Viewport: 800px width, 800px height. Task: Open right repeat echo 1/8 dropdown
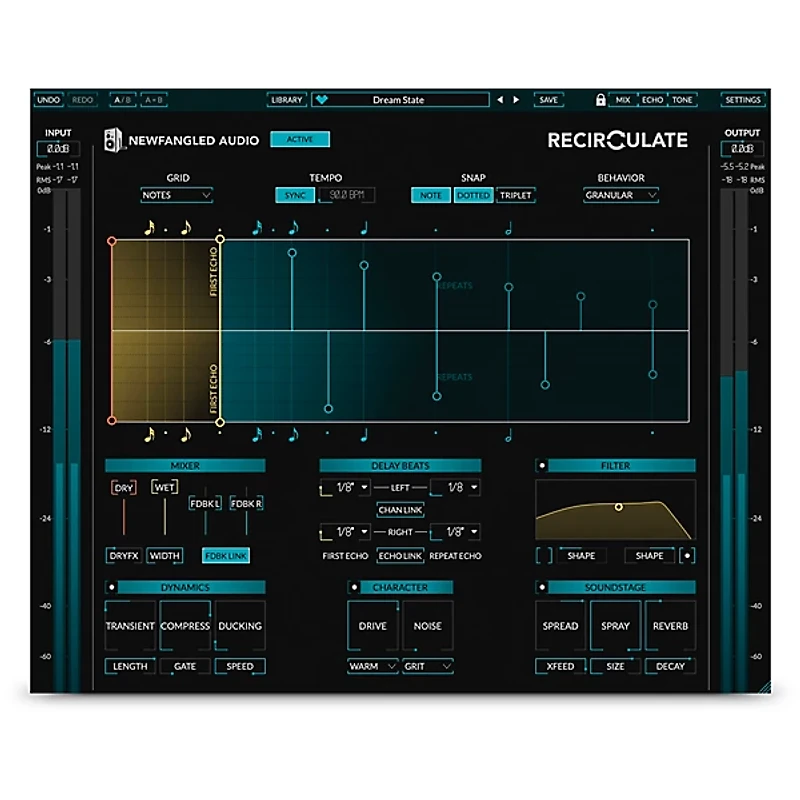click(455, 532)
